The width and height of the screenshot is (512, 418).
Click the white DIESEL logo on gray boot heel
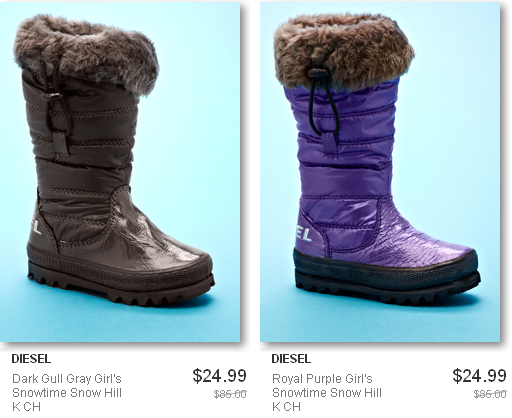[x=36, y=226]
